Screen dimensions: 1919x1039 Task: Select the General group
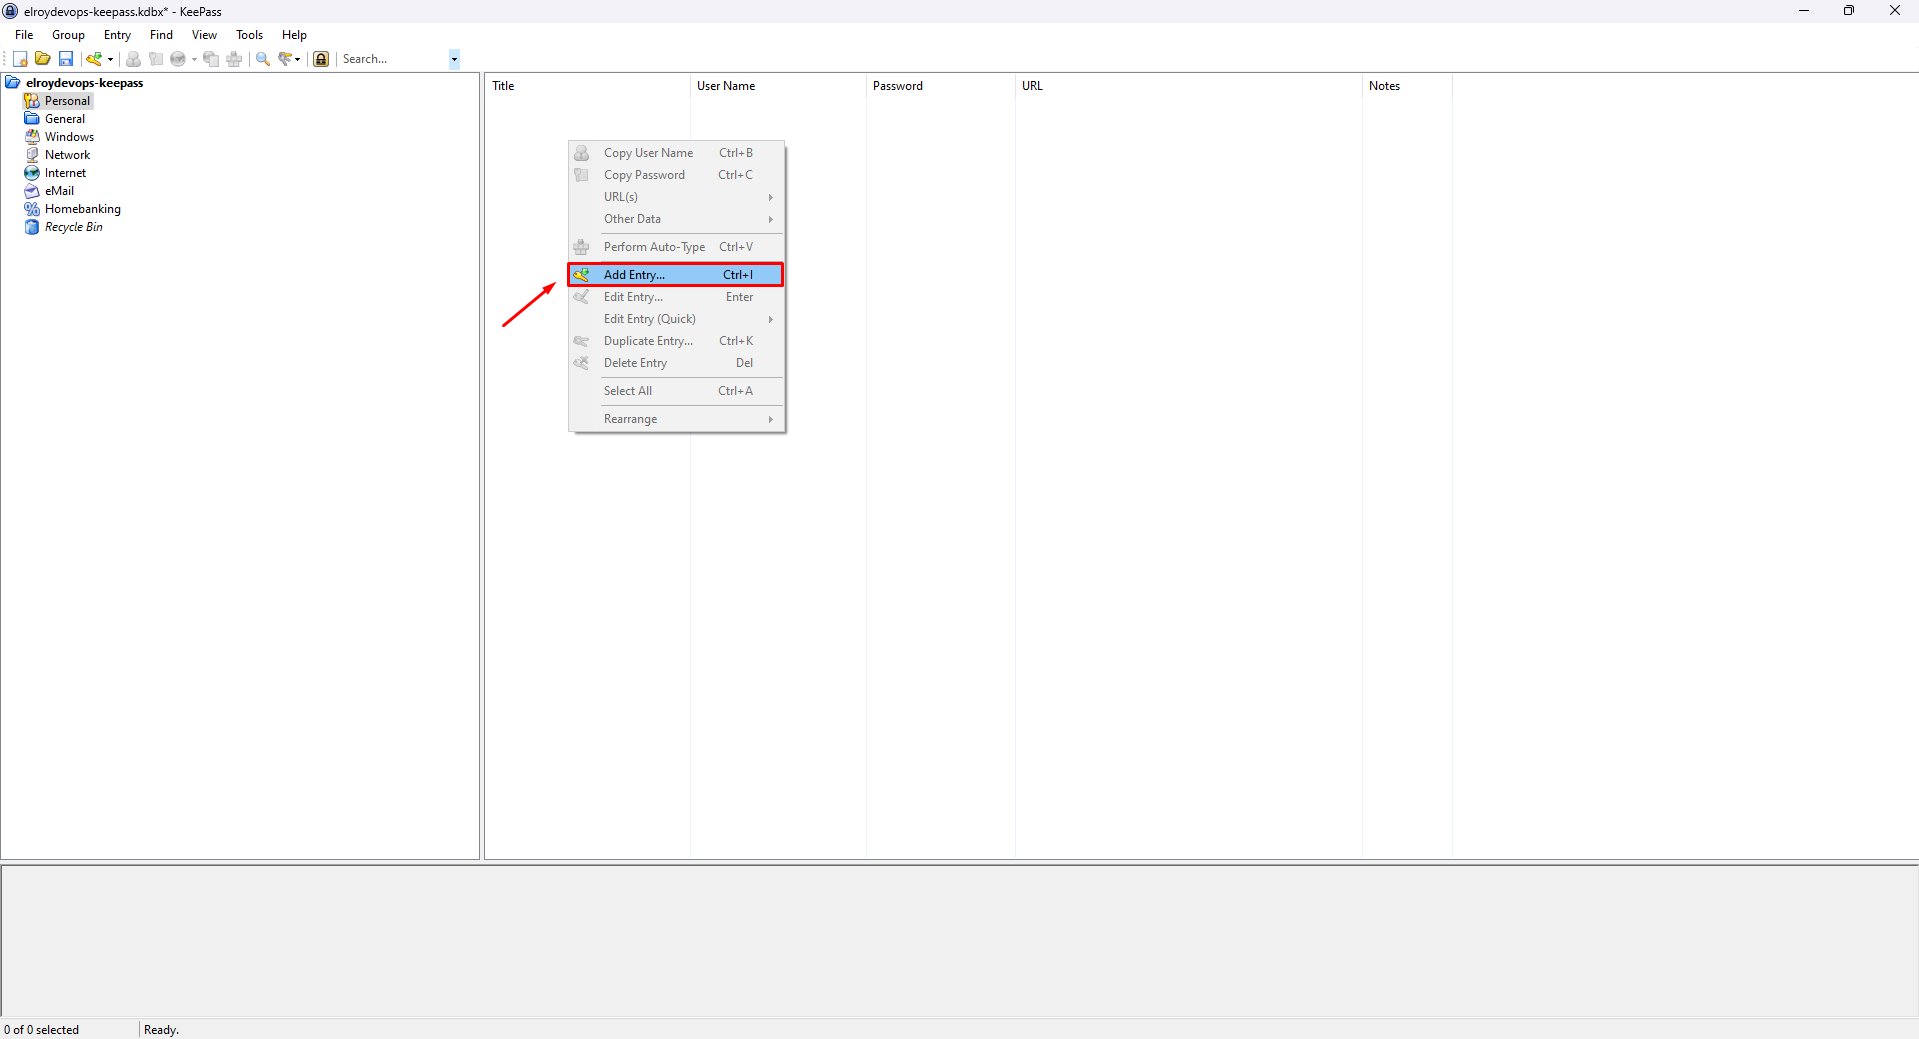65,119
